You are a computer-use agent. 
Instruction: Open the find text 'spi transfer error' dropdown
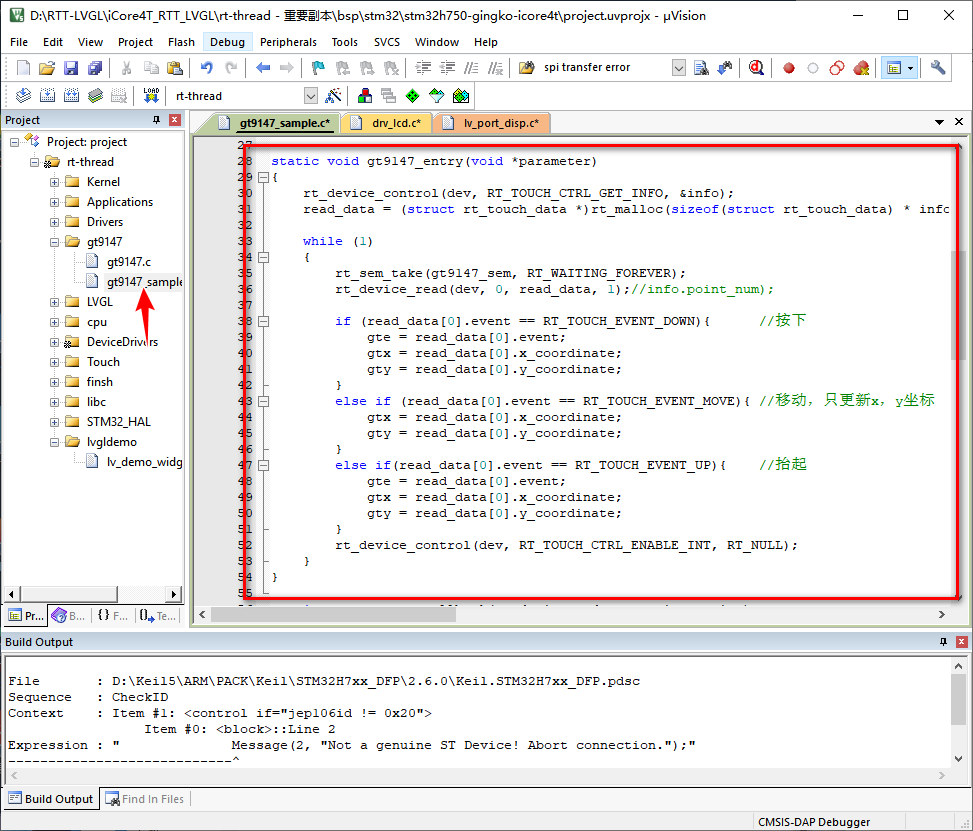679,68
